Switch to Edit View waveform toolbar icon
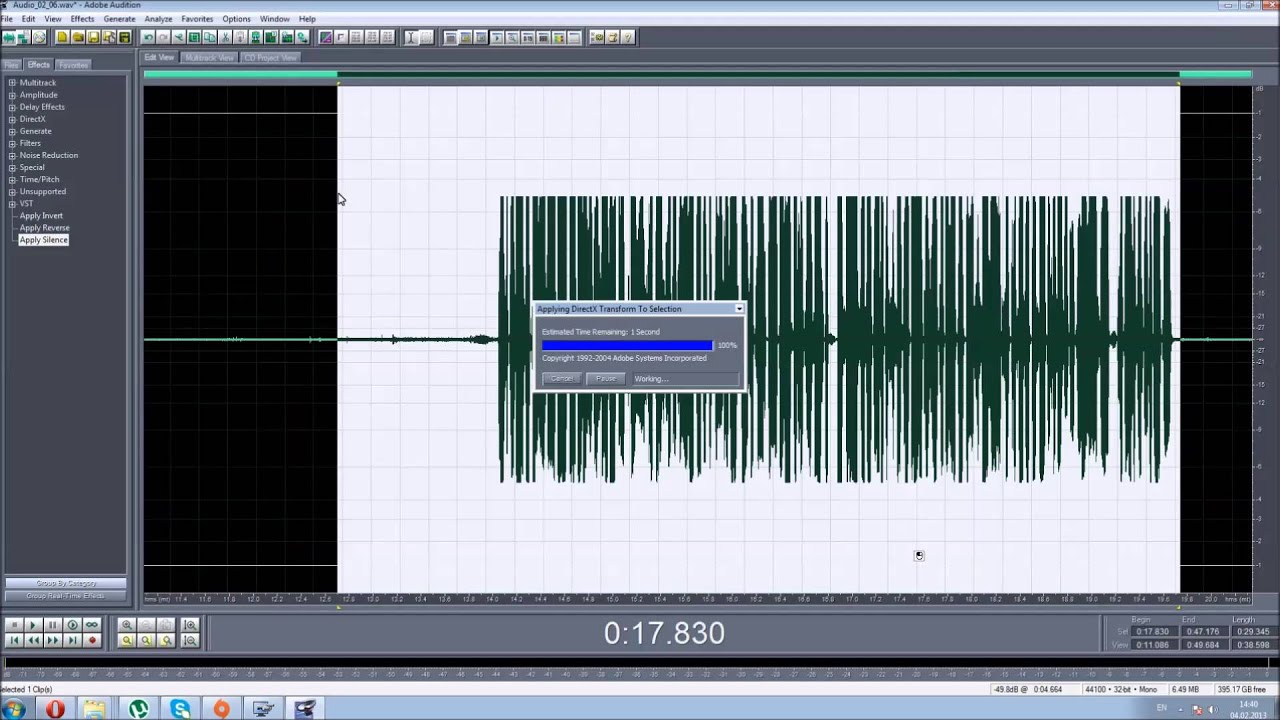The width and height of the screenshot is (1280, 720). [x=8, y=37]
